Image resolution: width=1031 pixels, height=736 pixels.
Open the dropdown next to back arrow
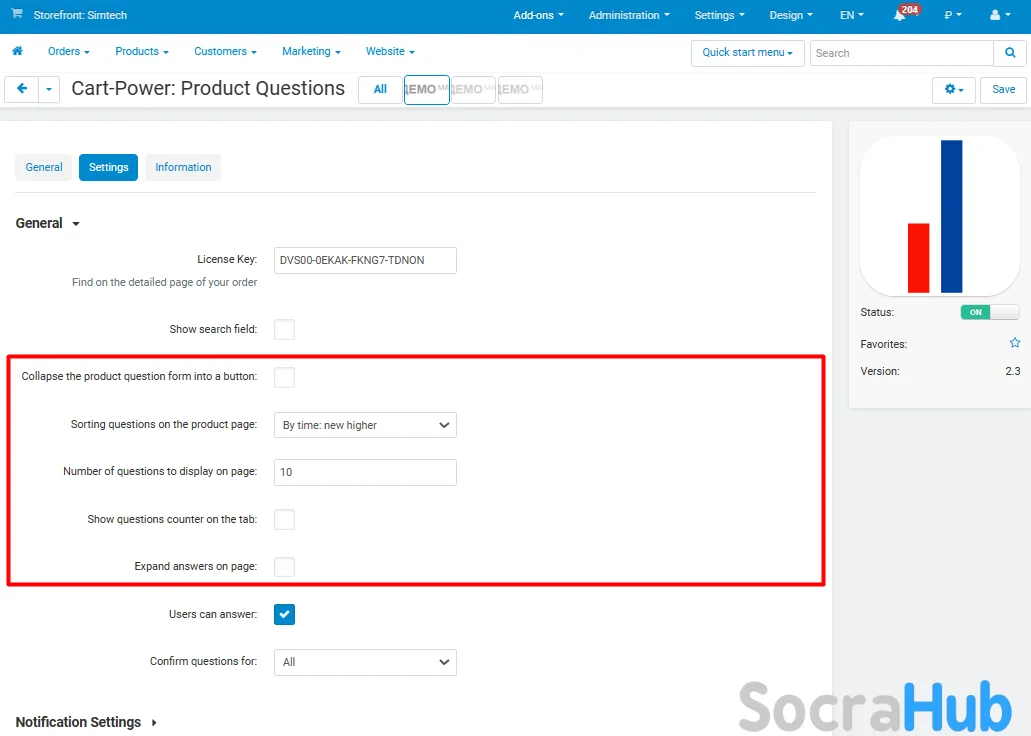click(x=49, y=89)
